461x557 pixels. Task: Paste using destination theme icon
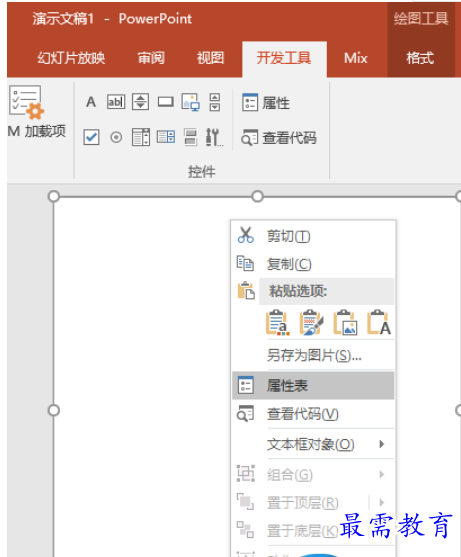click(277, 323)
